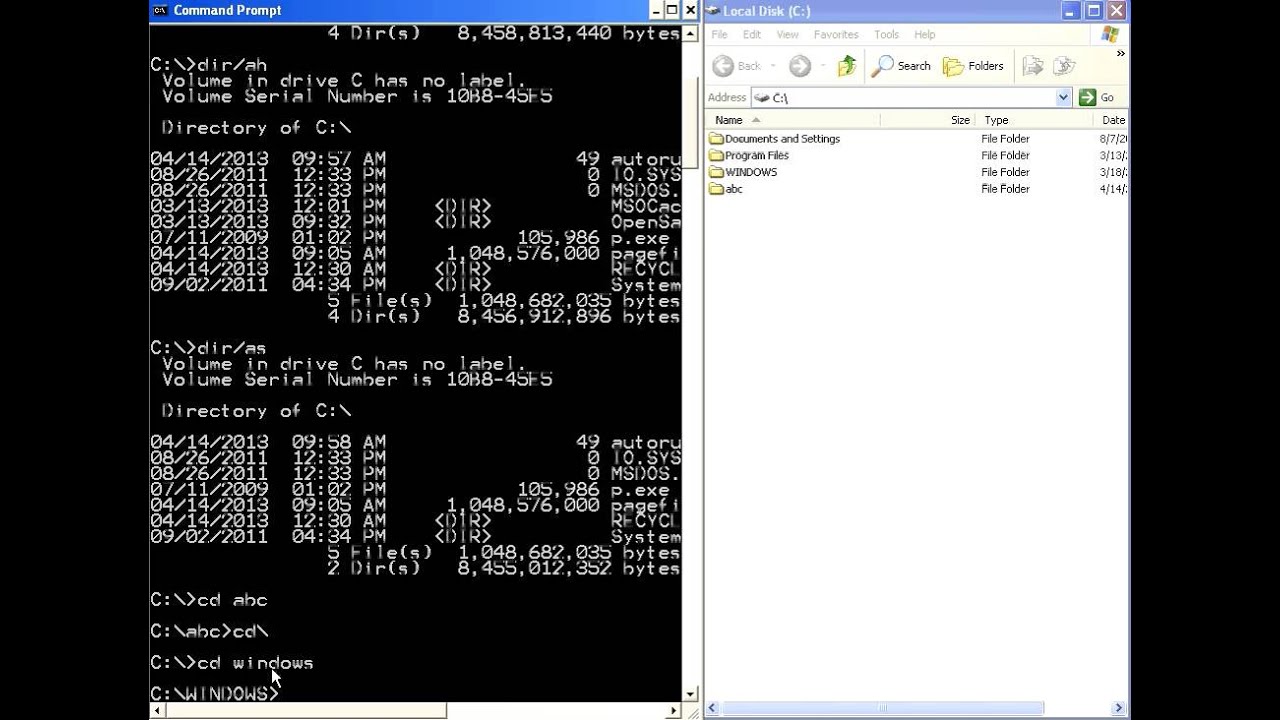Open the Favorites menu in Explorer

[x=836, y=34]
